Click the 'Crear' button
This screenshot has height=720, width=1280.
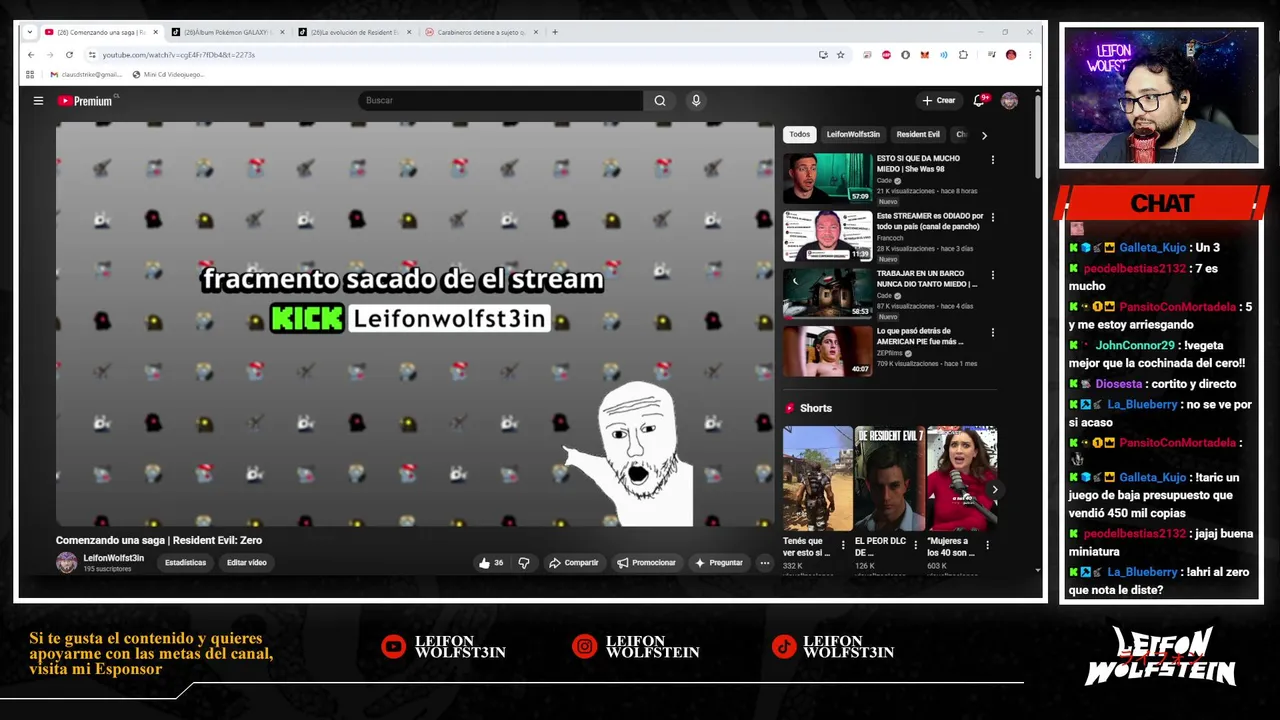tap(939, 100)
